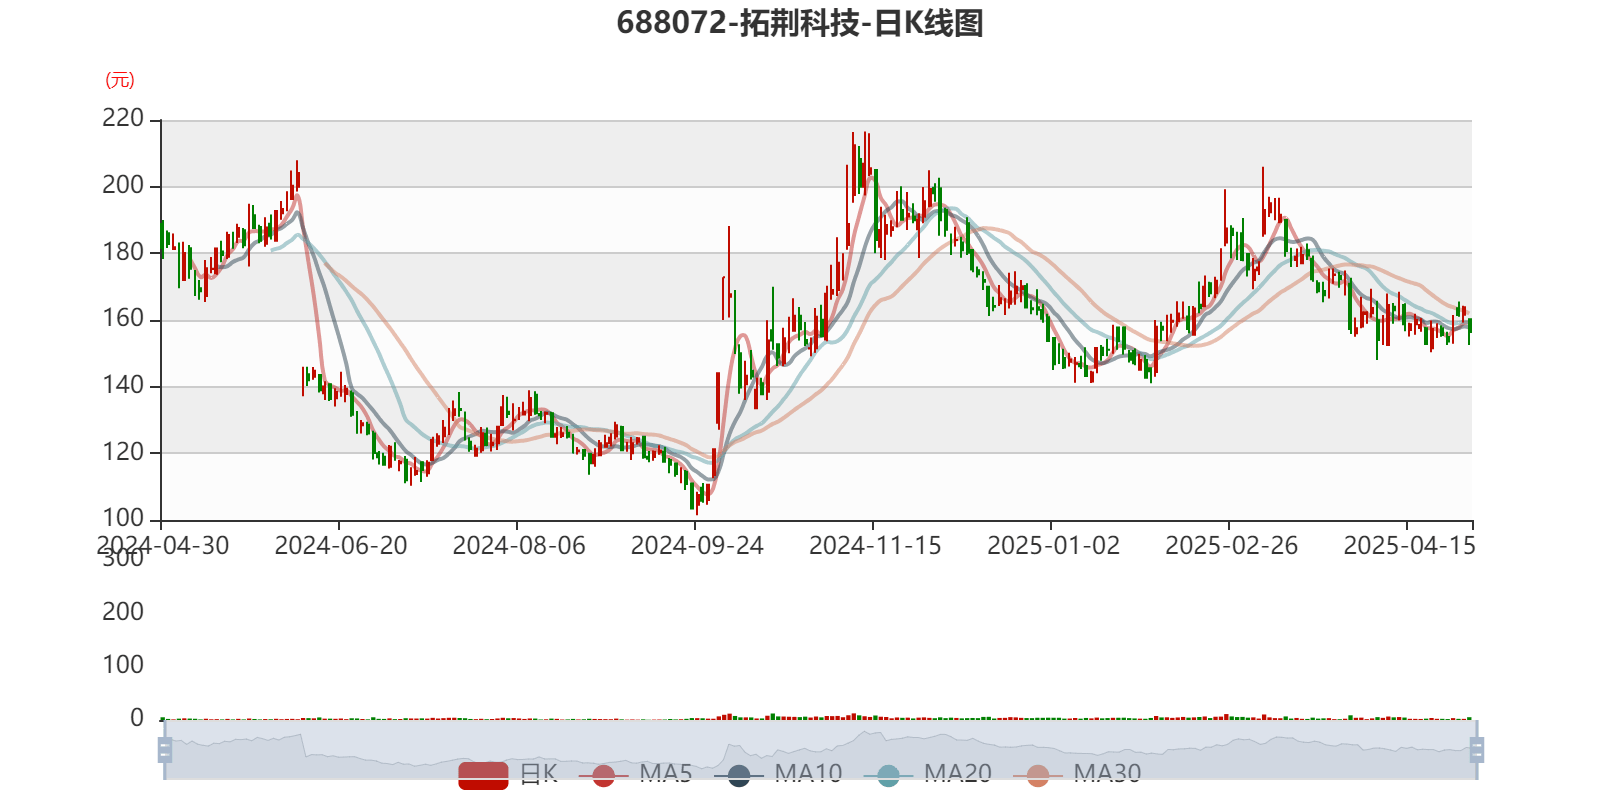Toggle the MA5 line legend

click(x=635, y=775)
